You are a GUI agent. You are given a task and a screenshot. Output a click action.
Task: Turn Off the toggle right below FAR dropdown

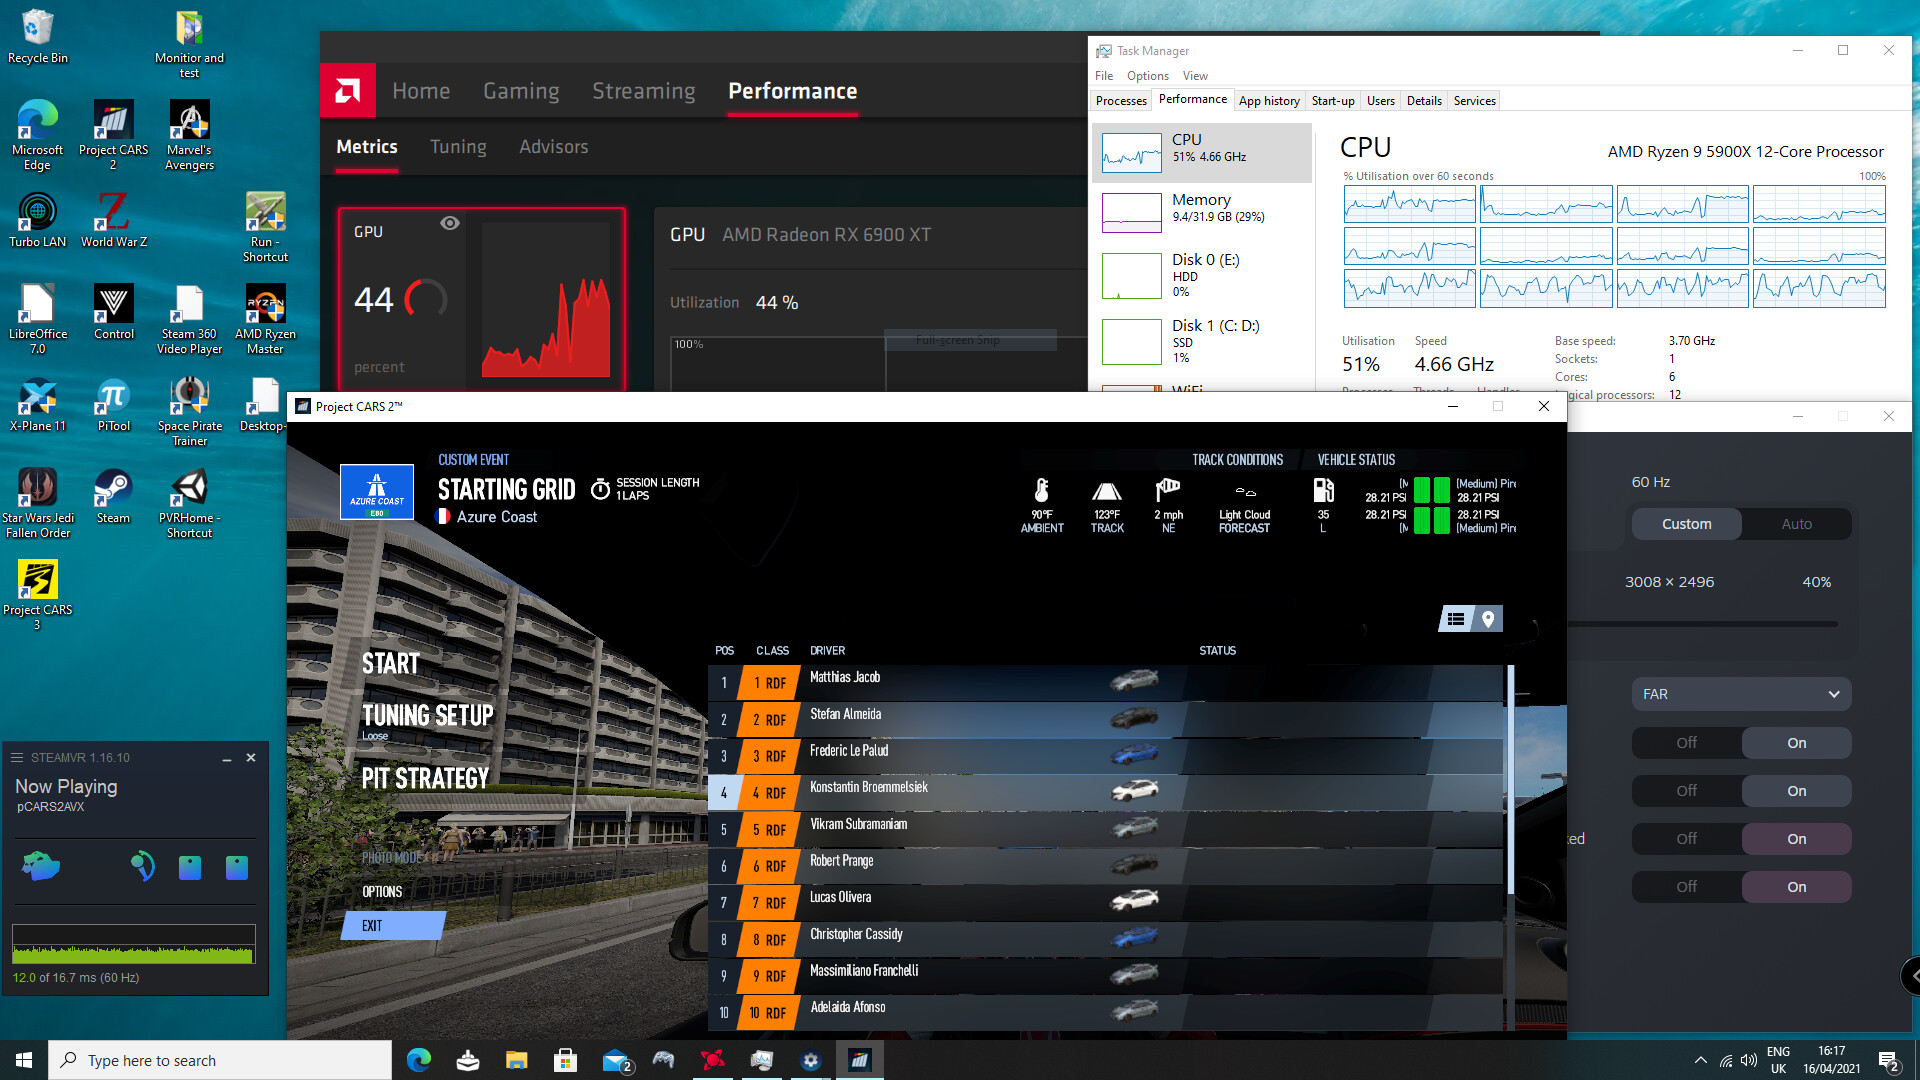tap(1686, 743)
